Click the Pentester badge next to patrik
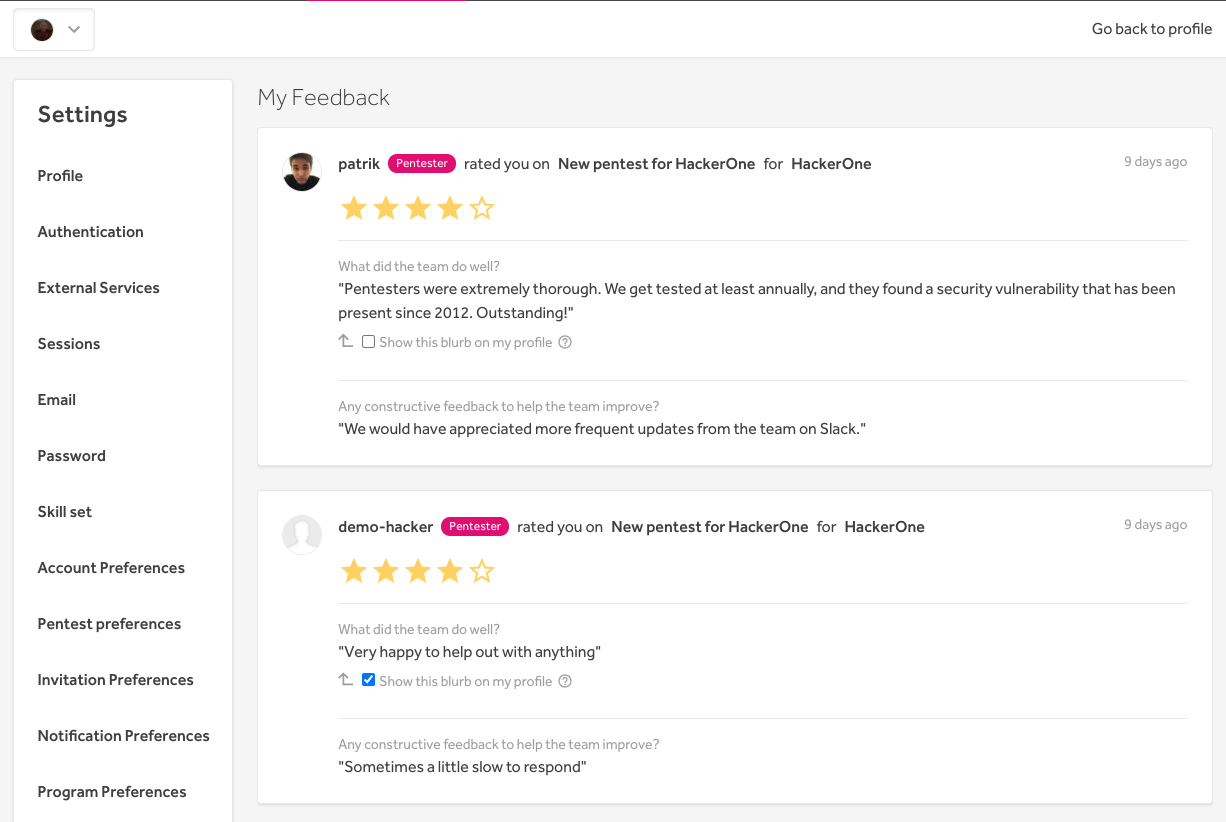 click(422, 164)
